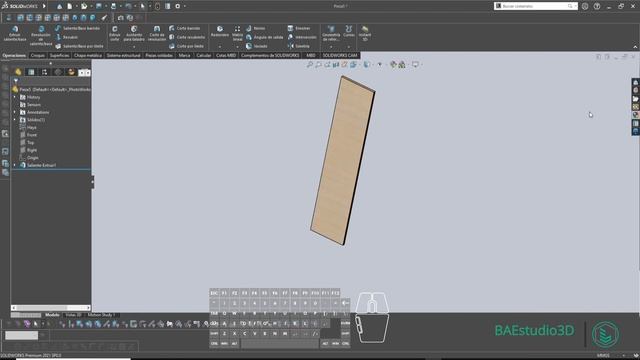The width and height of the screenshot is (640, 360).
Task: Choose Saliente/Base por límite command
Action: pos(79,46)
